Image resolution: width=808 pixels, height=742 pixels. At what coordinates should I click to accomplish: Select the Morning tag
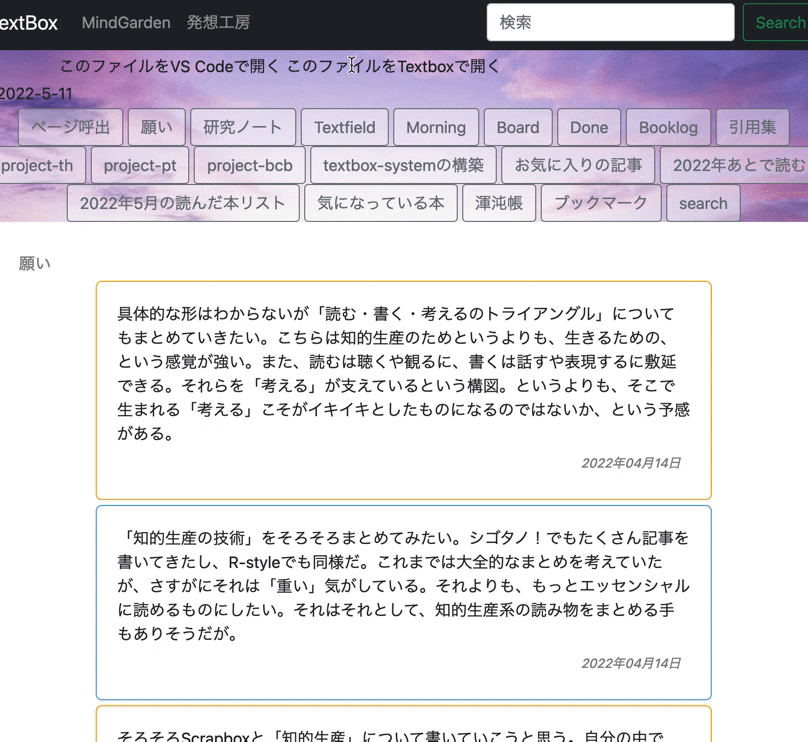pyautogui.click(x=435, y=127)
